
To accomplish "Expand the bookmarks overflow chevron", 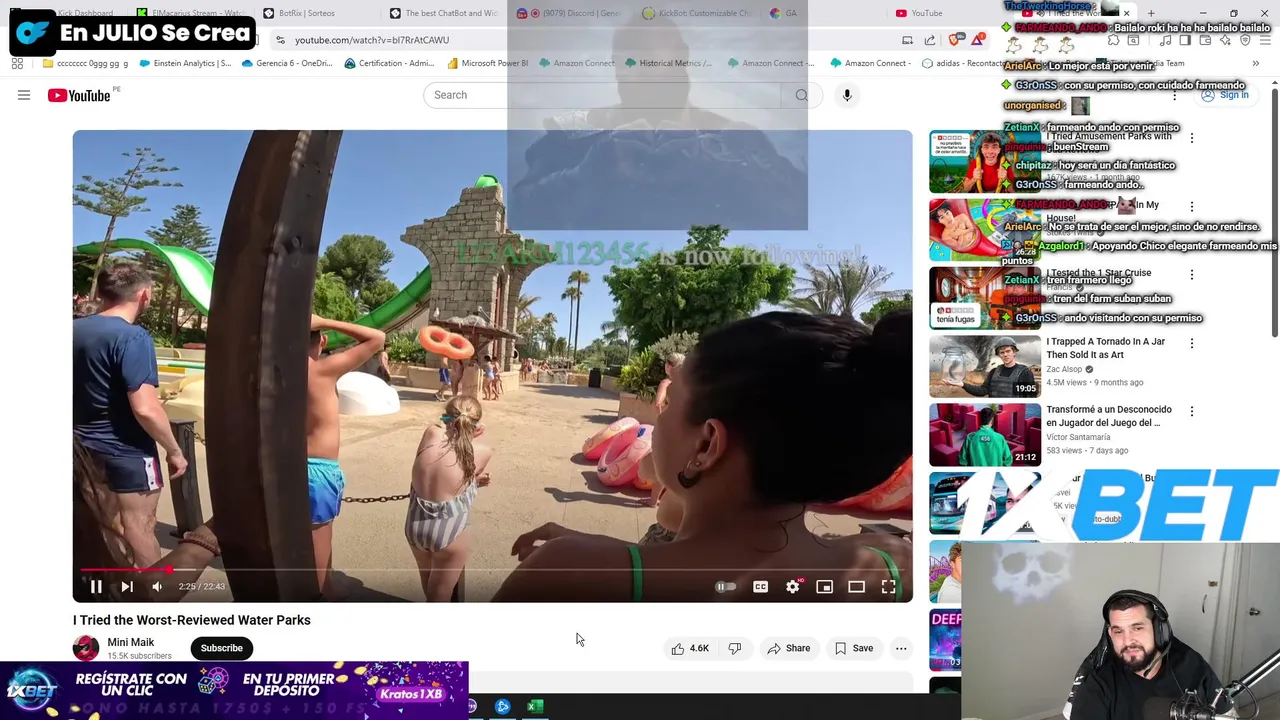I will pos(1255,63).
